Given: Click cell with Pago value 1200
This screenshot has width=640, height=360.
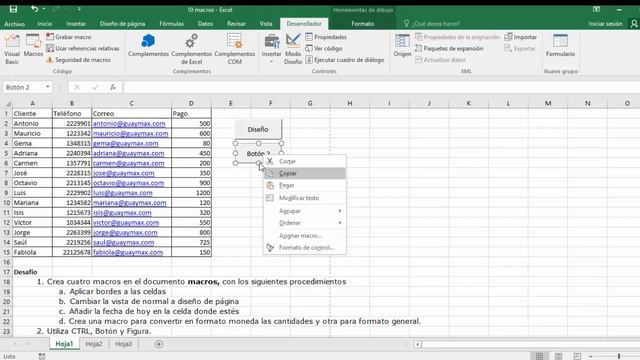Looking at the screenshot, I should (191, 193).
